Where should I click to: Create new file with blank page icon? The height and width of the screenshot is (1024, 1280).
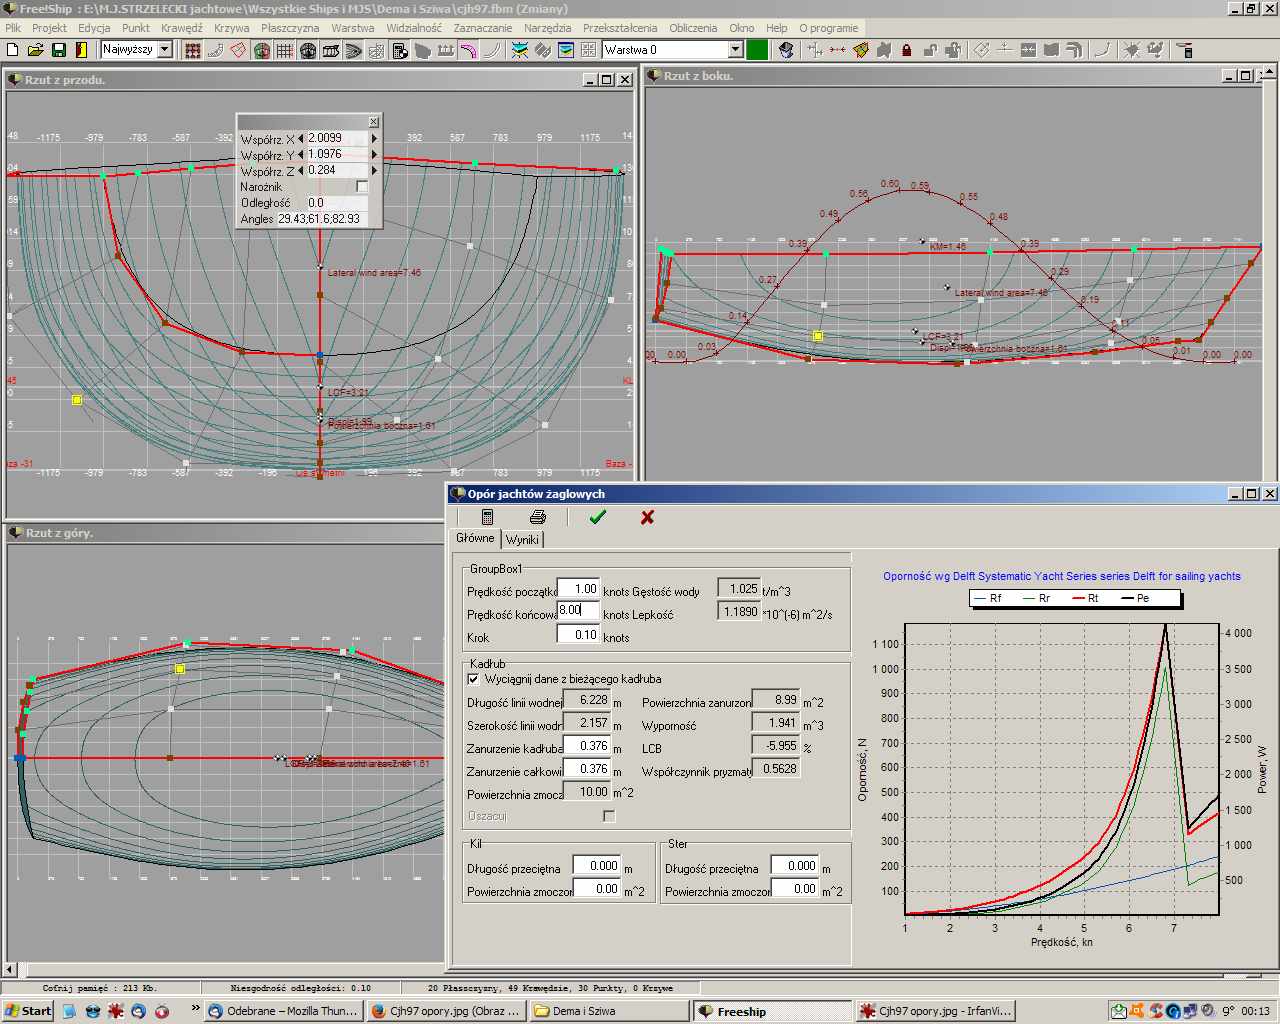13,50
